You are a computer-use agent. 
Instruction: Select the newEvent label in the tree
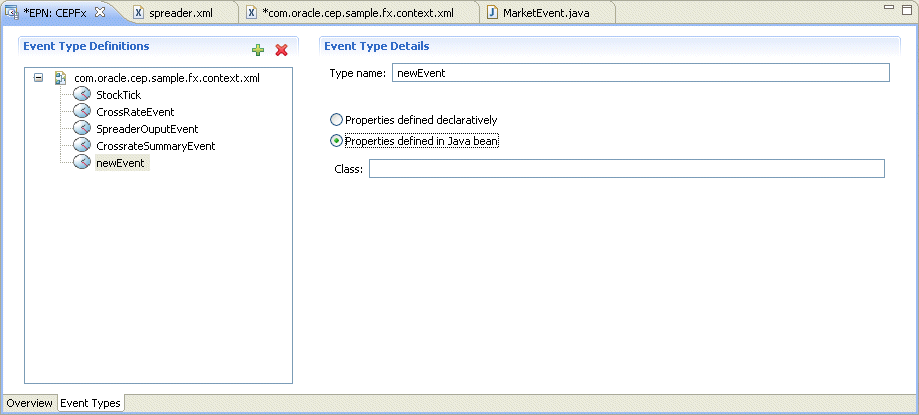point(120,163)
